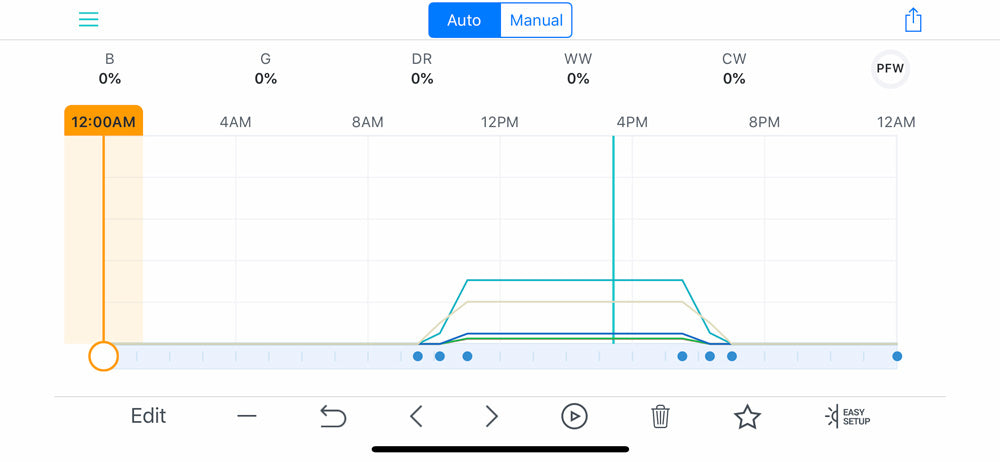The width and height of the screenshot is (1000, 462).
Task: Select the 12:00AM orange time label
Action: pos(103,121)
